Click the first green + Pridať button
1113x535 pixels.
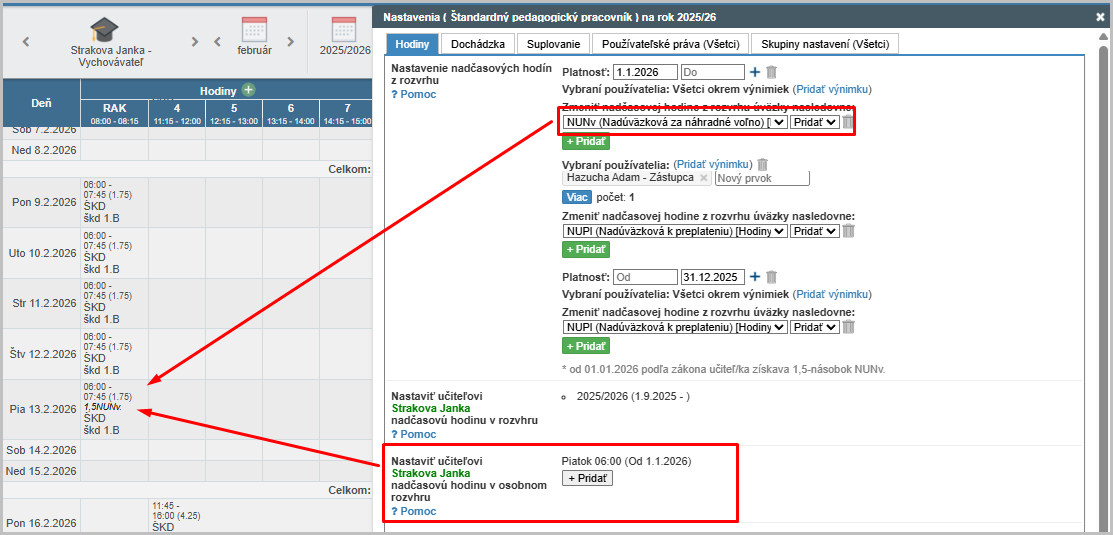click(586, 142)
